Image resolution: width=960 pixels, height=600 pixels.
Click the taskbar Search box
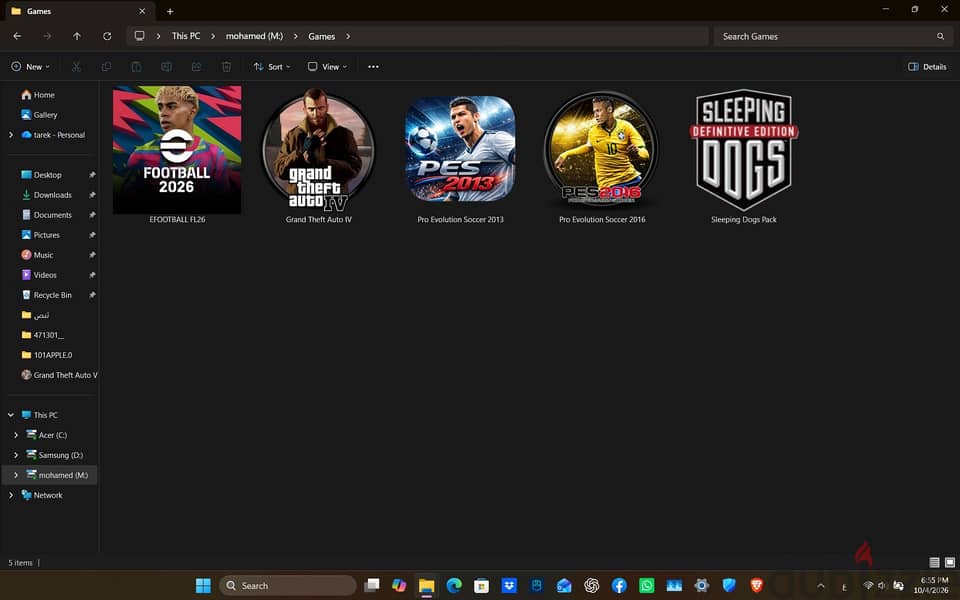point(288,586)
